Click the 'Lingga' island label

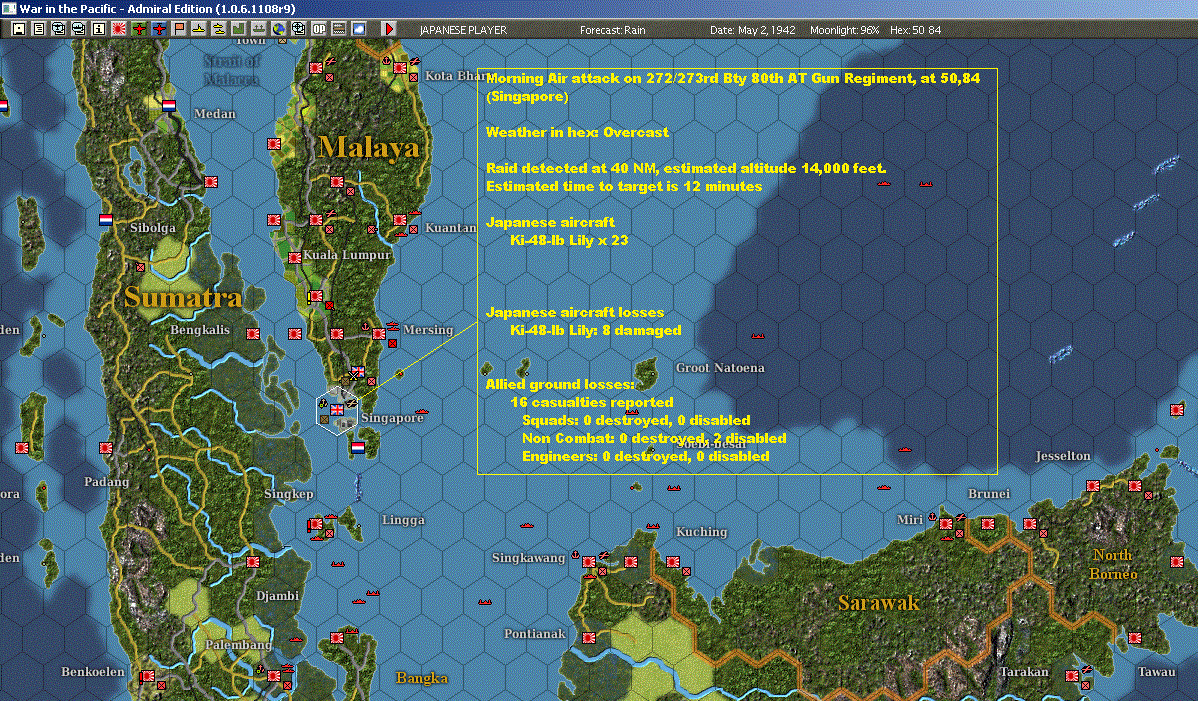tap(403, 520)
